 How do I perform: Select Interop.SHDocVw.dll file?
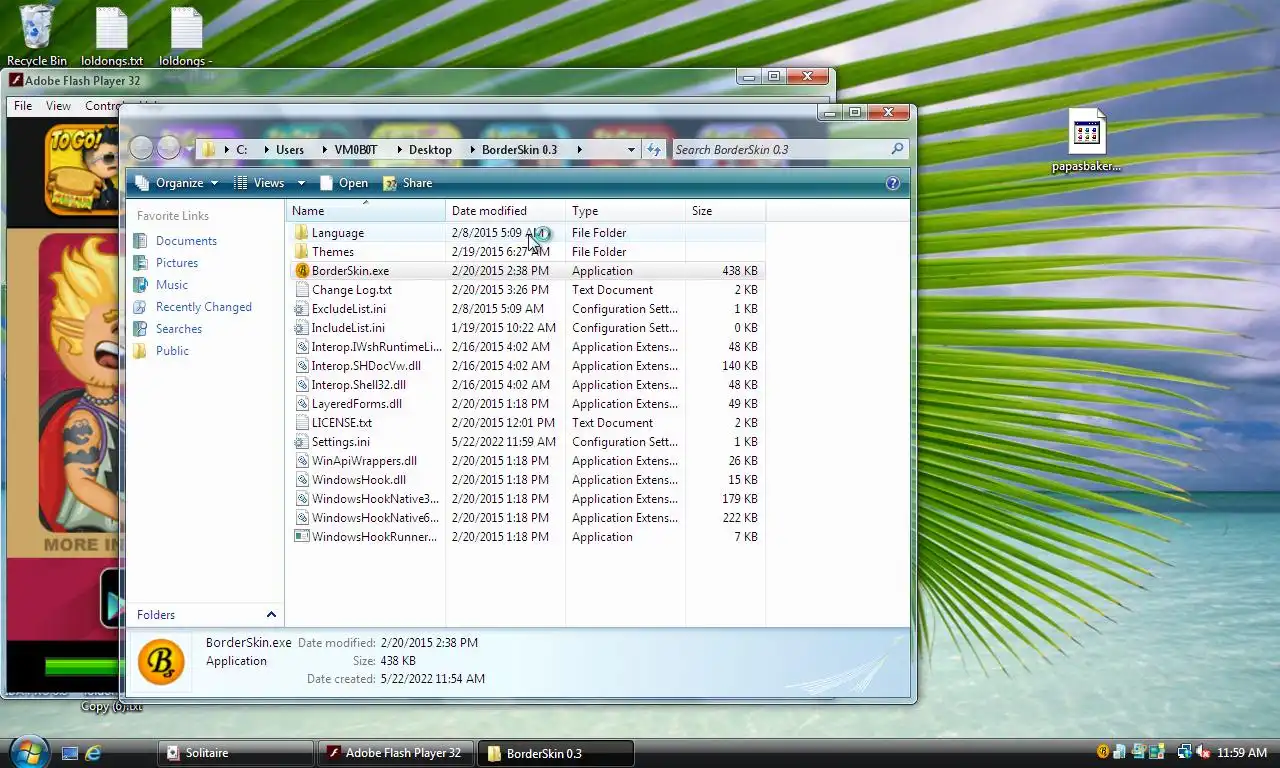coord(366,366)
